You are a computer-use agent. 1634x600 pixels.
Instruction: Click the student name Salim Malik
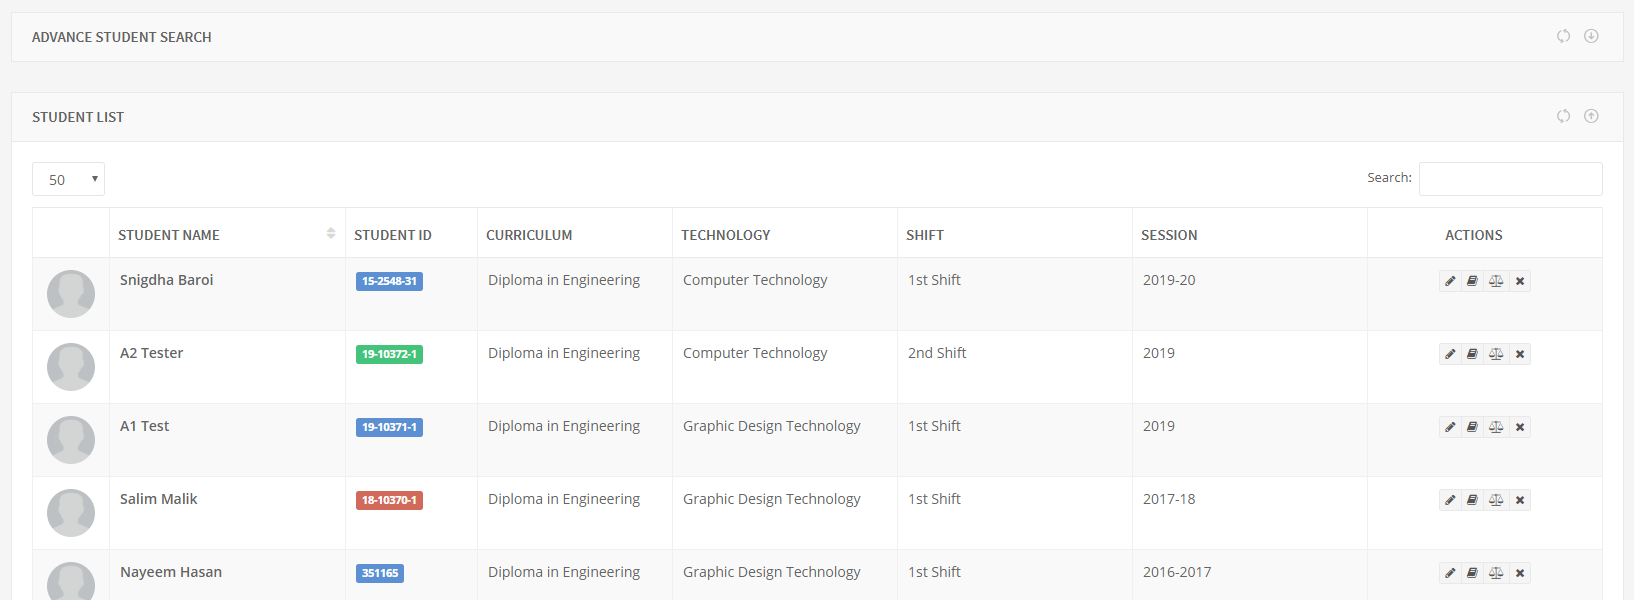click(x=158, y=499)
